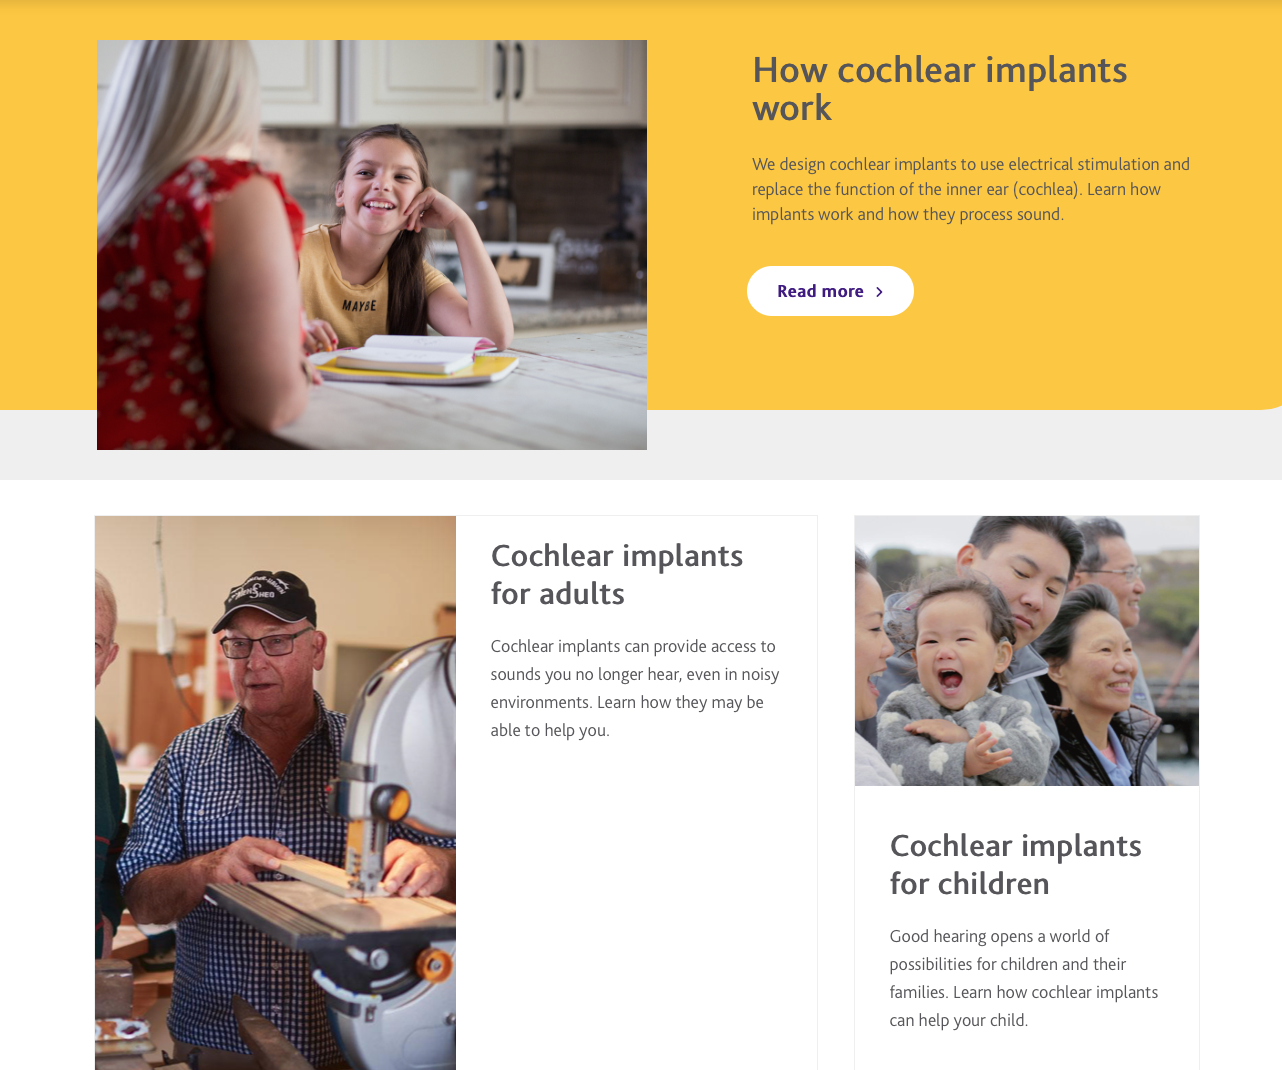Open Cochlear implants for adults heading link
The height and width of the screenshot is (1070, 1282).
pyautogui.click(x=617, y=574)
